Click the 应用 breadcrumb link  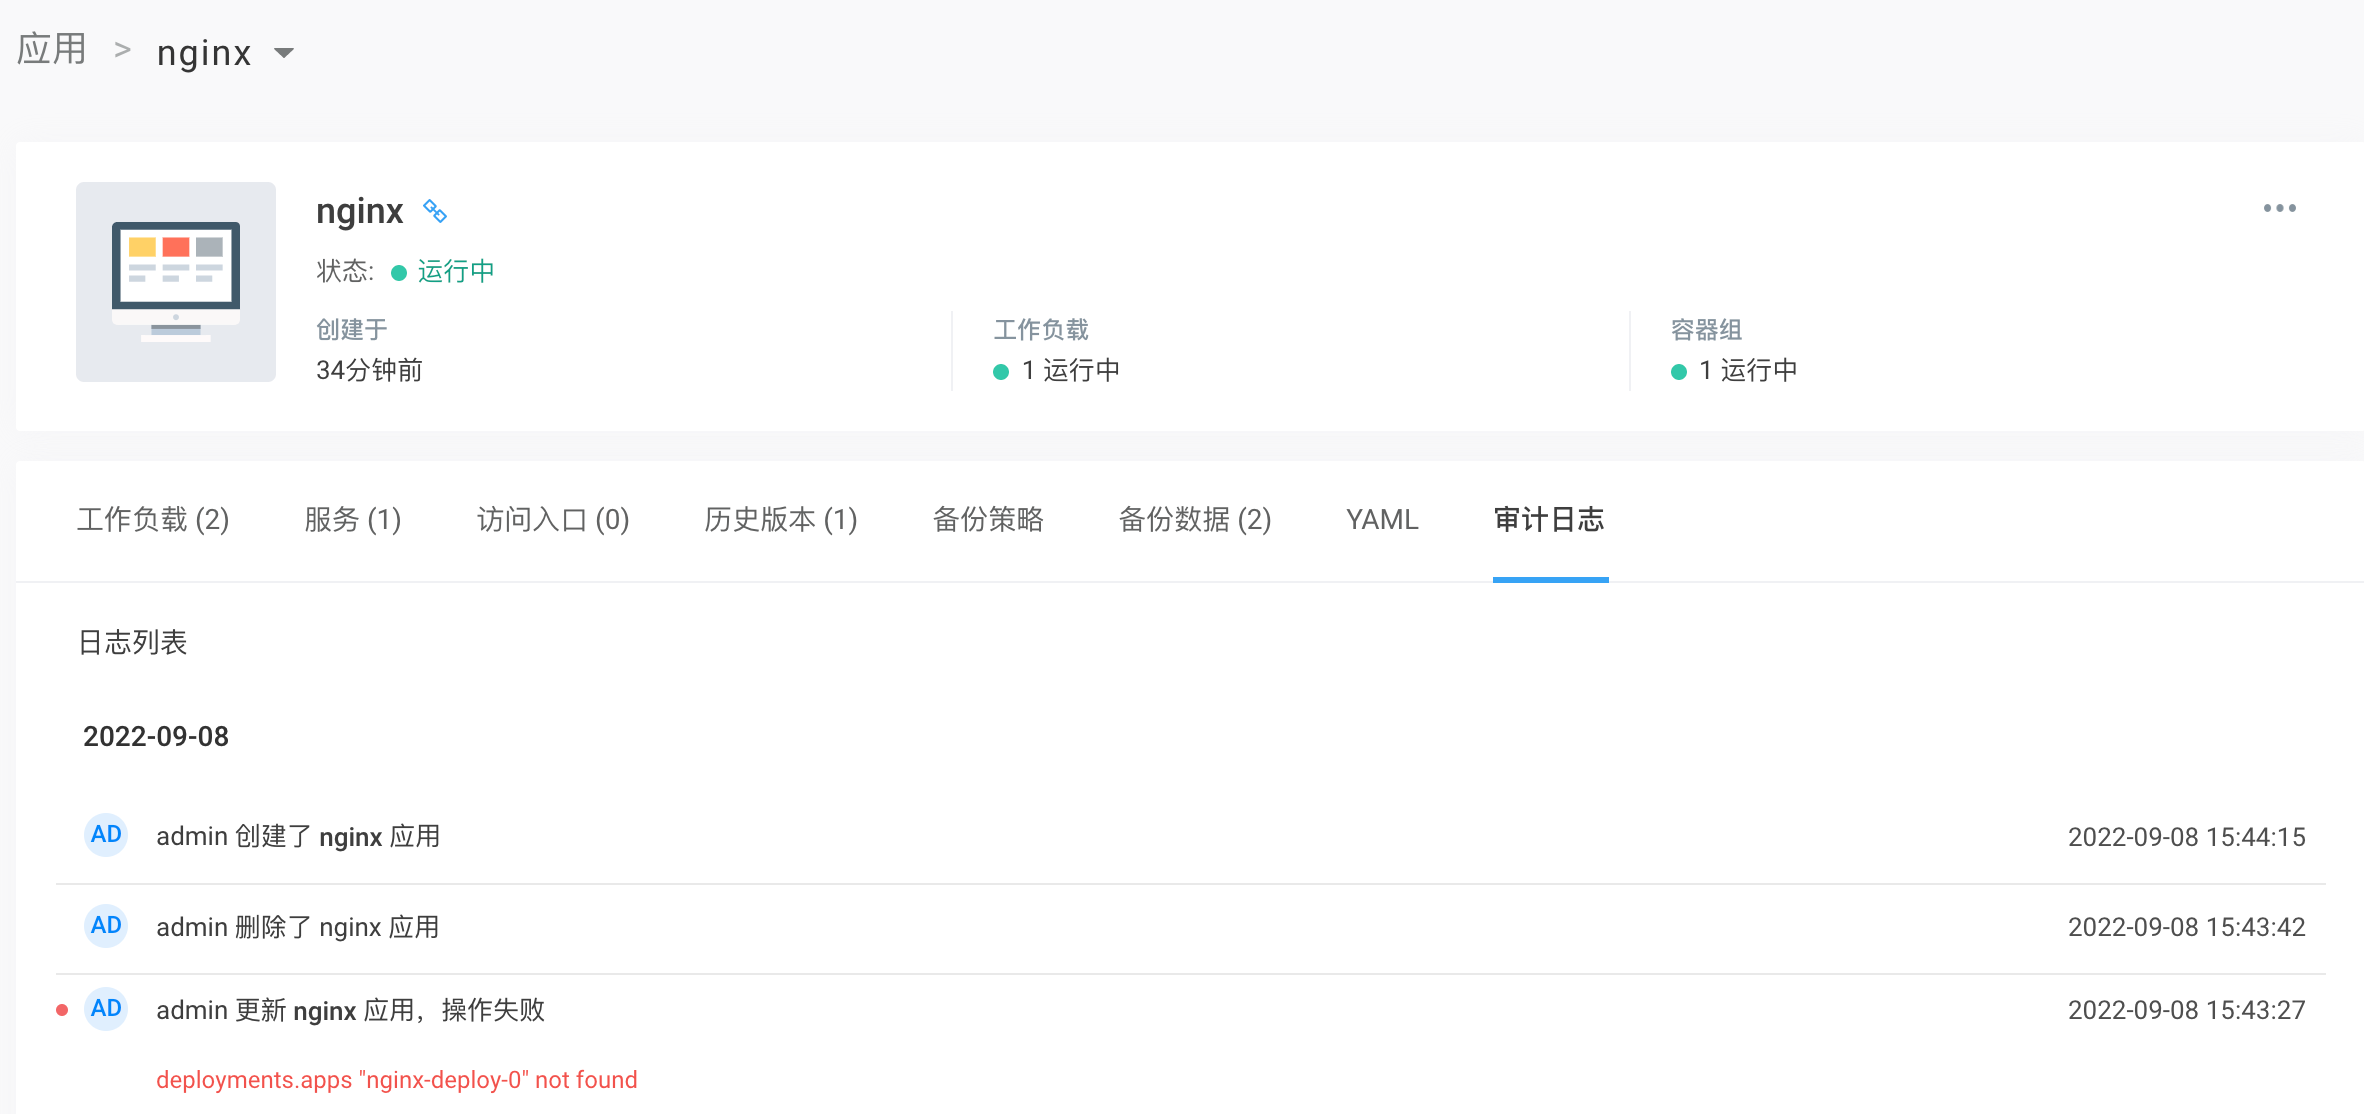tap(51, 49)
